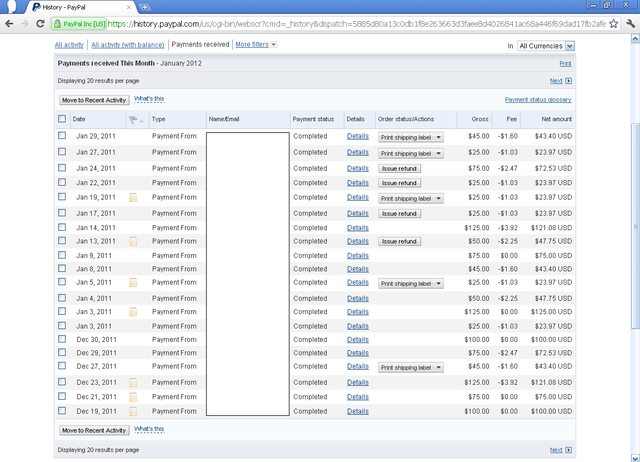Open Print shipping label dropdown for Jan 19
640x462 pixels.
coord(411,199)
